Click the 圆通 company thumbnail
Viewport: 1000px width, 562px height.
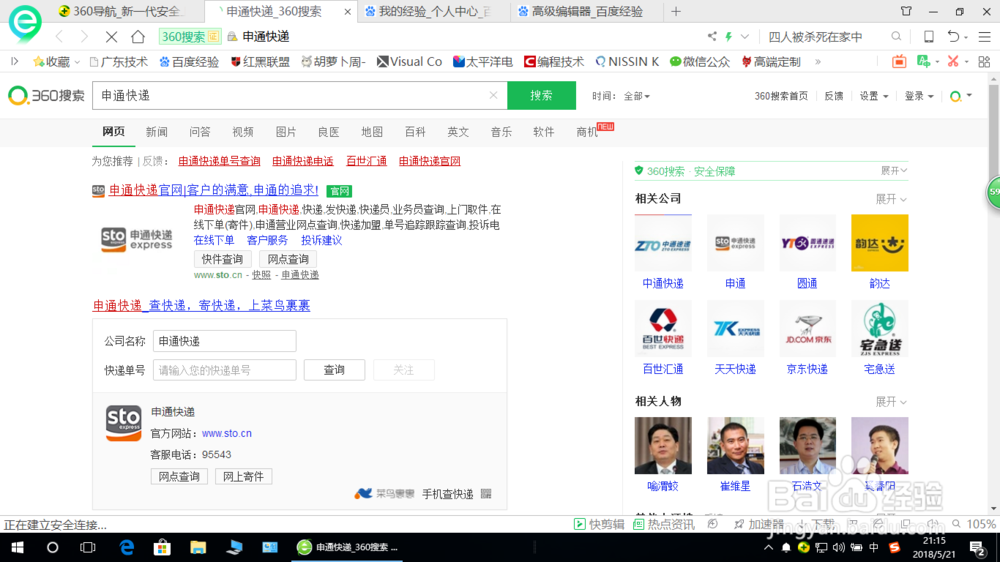(x=807, y=243)
